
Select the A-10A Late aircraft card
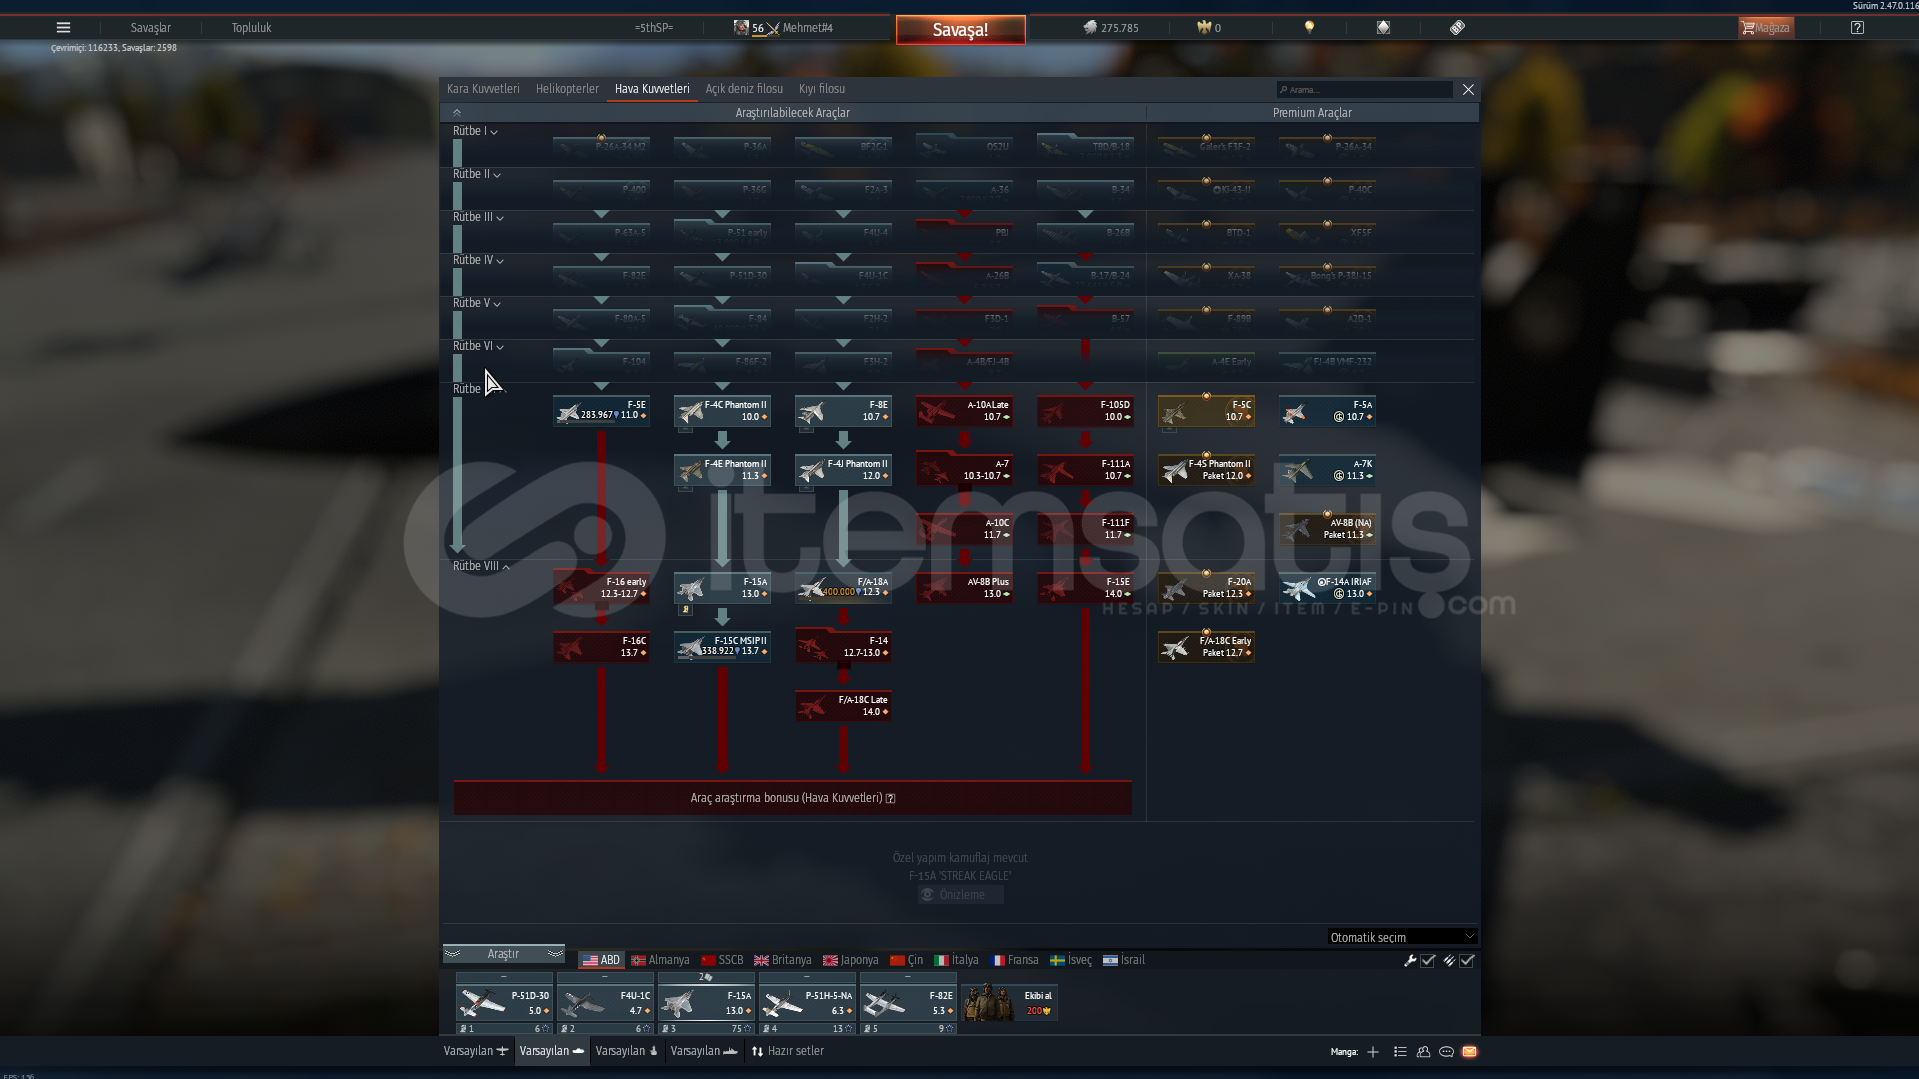(964, 411)
